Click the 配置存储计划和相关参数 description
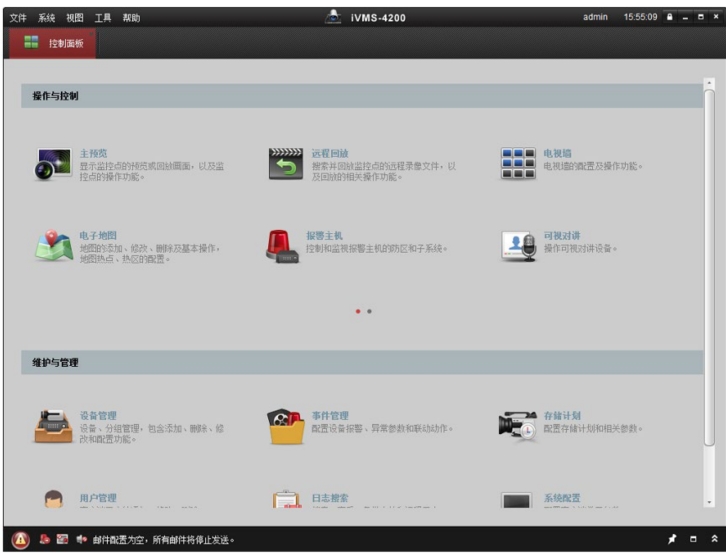Viewport: 726px width, 553px height. coord(593,428)
